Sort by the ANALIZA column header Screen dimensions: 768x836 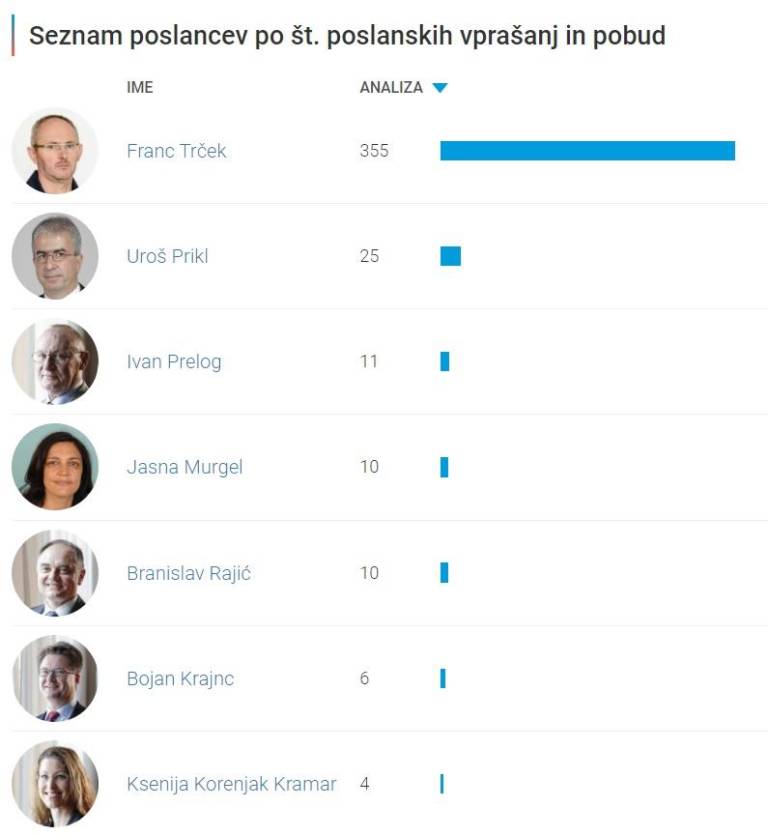pyautogui.click(x=391, y=87)
